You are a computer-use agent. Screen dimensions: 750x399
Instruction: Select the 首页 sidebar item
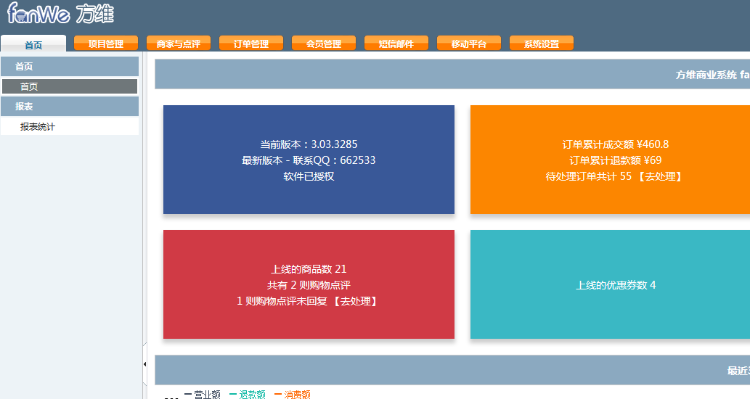[x=70, y=87]
